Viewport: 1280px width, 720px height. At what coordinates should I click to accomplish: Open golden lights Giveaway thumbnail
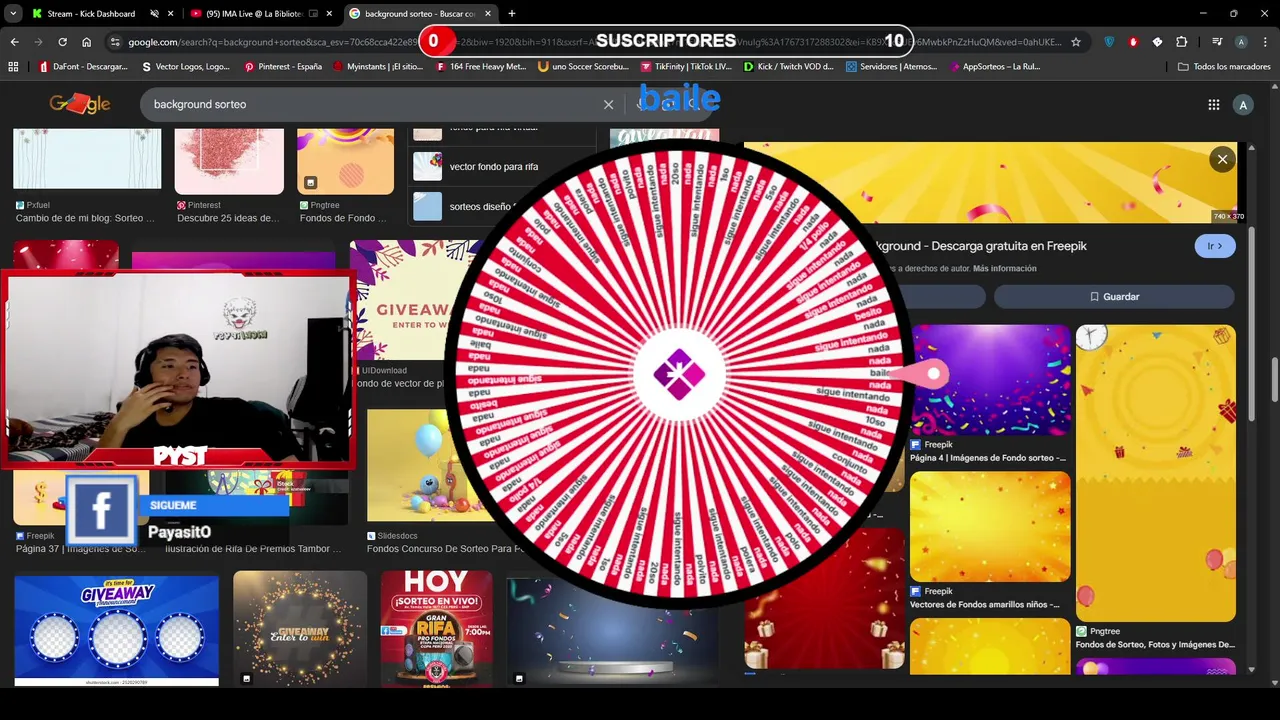(x=300, y=629)
